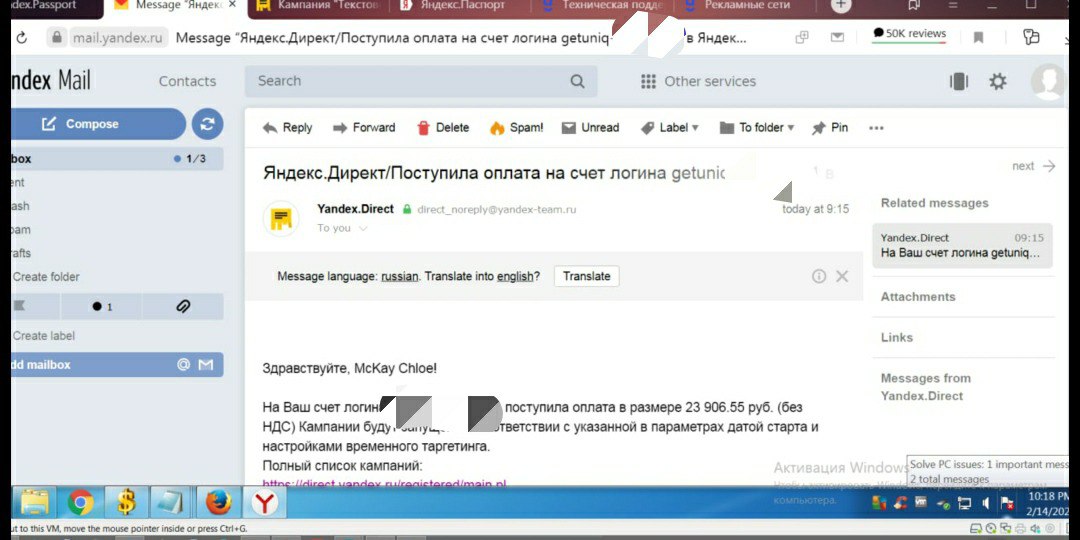Filter messages with attachments paperclip
This screenshot has width=1080, height=540.
[x=183, y=307]
